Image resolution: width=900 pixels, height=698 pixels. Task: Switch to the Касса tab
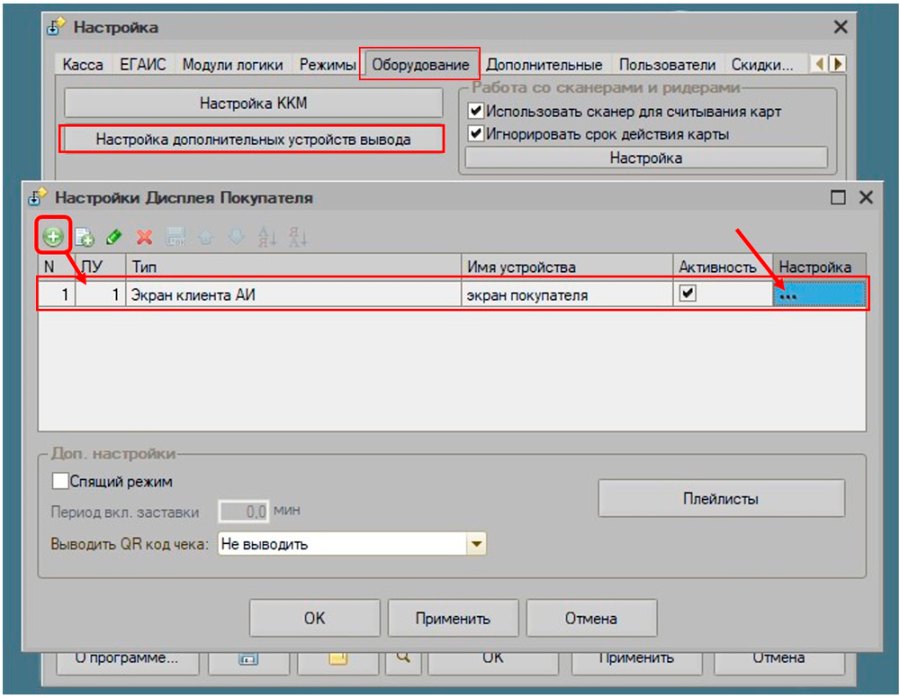click(x=83, y=64)
